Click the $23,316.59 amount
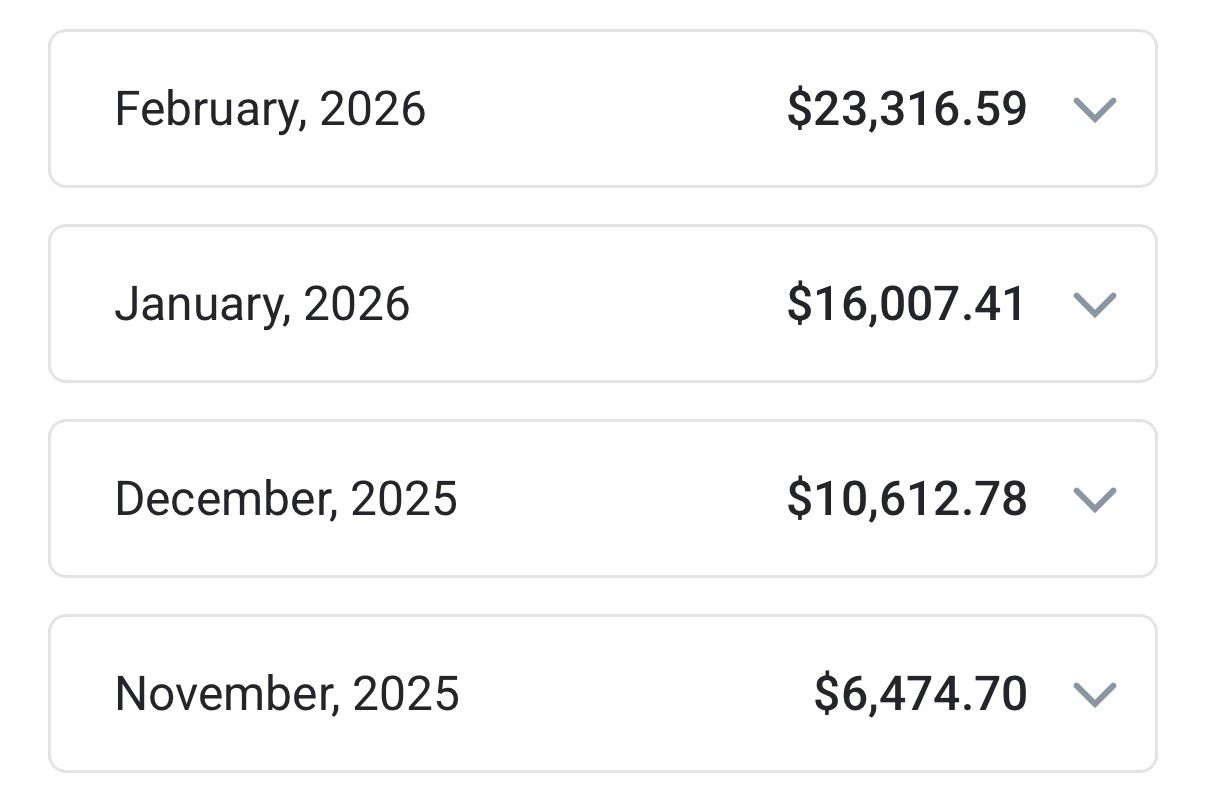 [907, 109]
